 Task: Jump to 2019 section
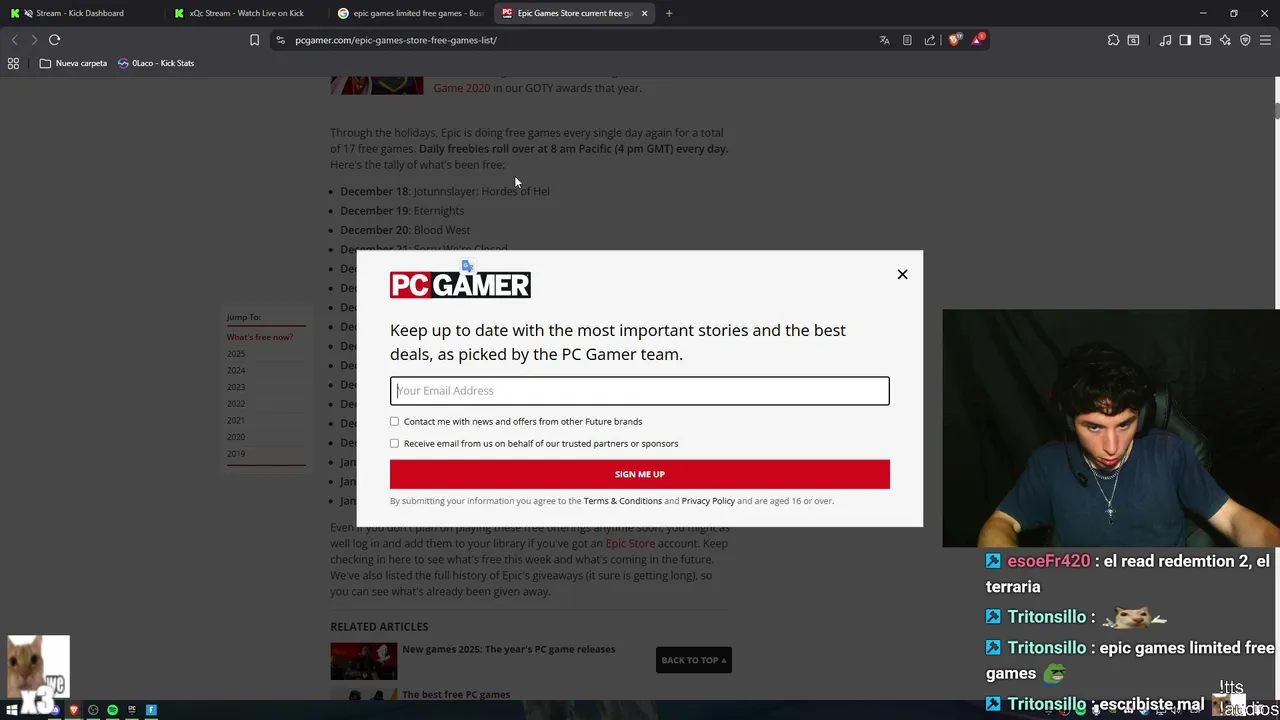pyautogui.click(x=236, y=454)
